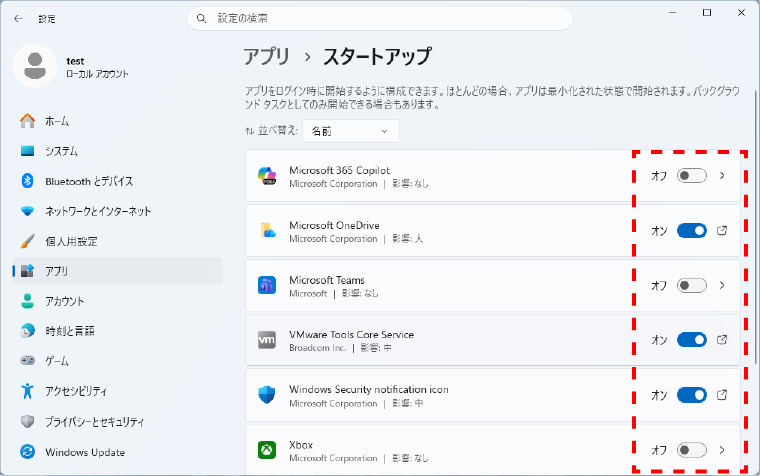Screen dimensions: 760x476
Task: Click the sort arrows icon beside 並べ替え
Action: point(250,131)
